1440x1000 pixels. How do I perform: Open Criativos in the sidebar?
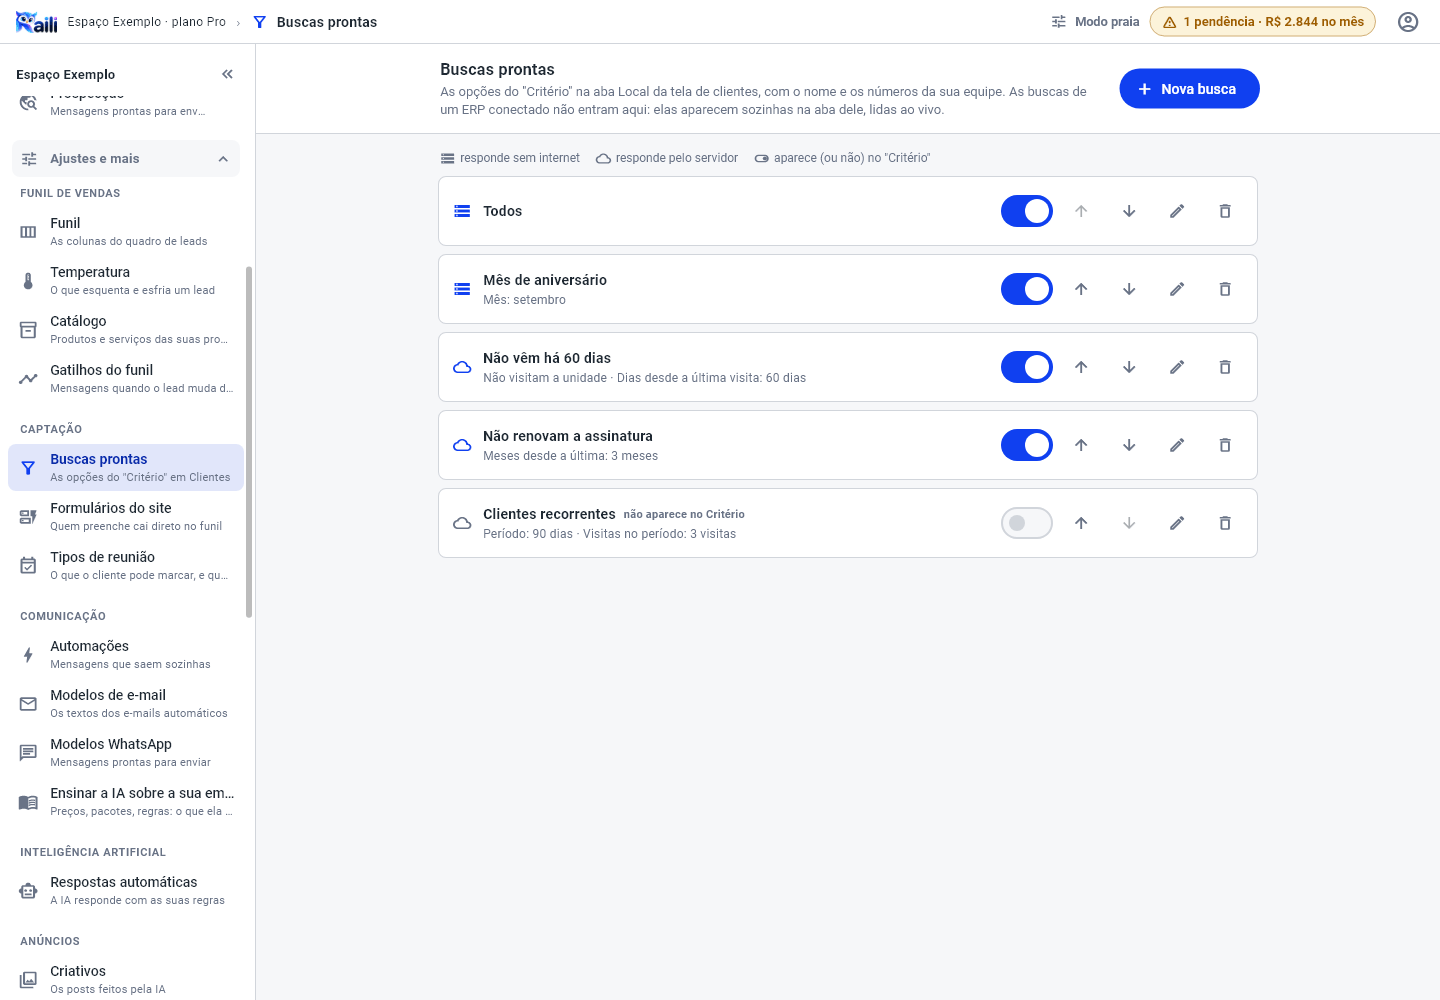pyautogui.click(x=126, y=979)
